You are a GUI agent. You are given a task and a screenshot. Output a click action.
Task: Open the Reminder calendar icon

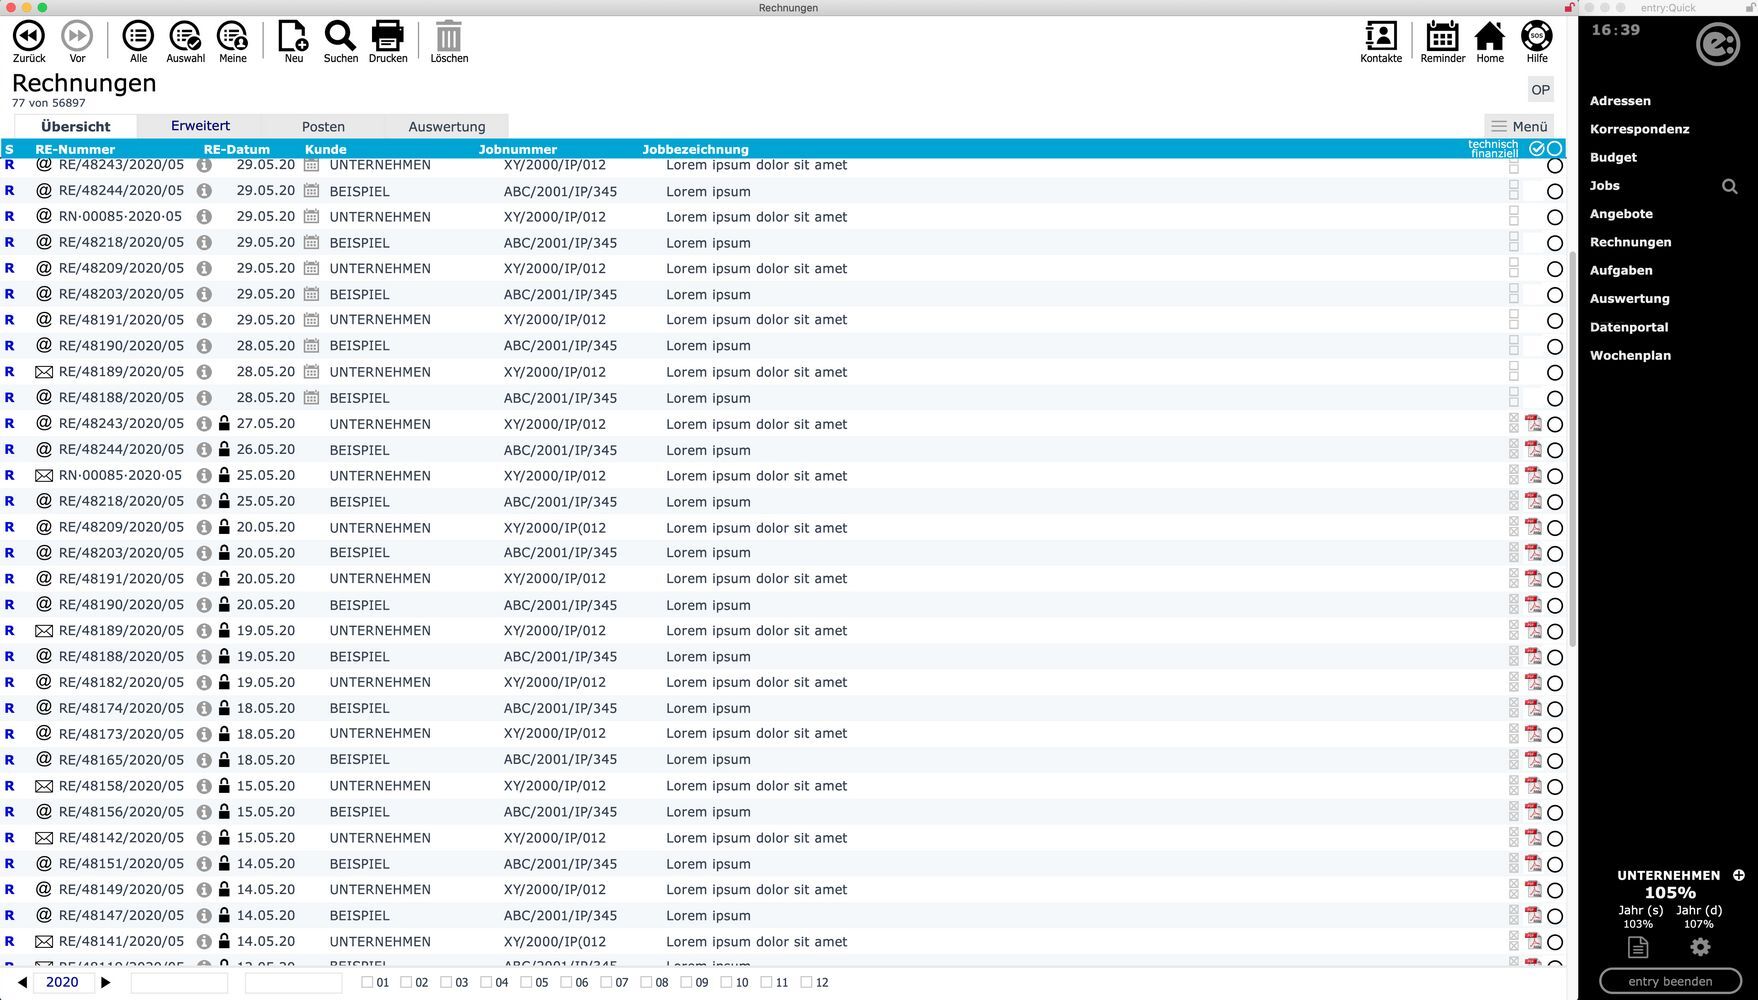[x=1442, y=37]
